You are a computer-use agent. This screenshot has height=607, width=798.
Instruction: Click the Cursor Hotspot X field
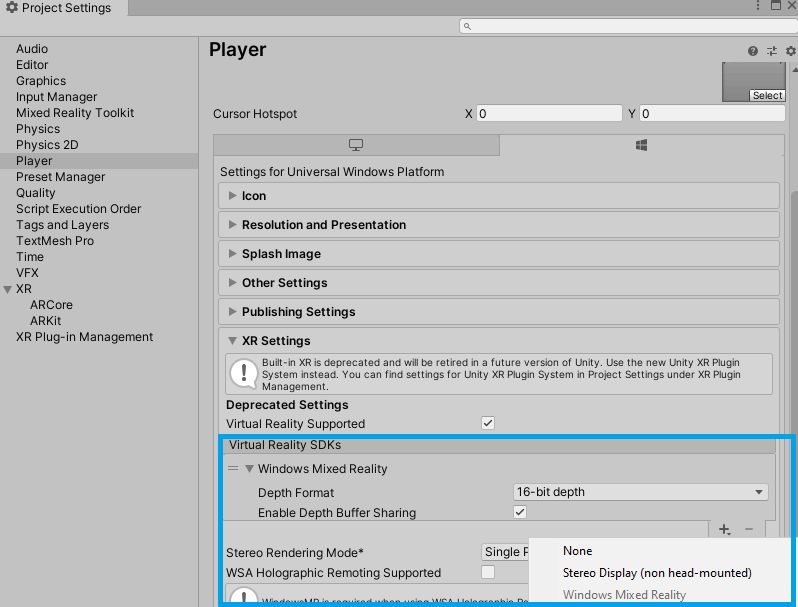[549, 113]
